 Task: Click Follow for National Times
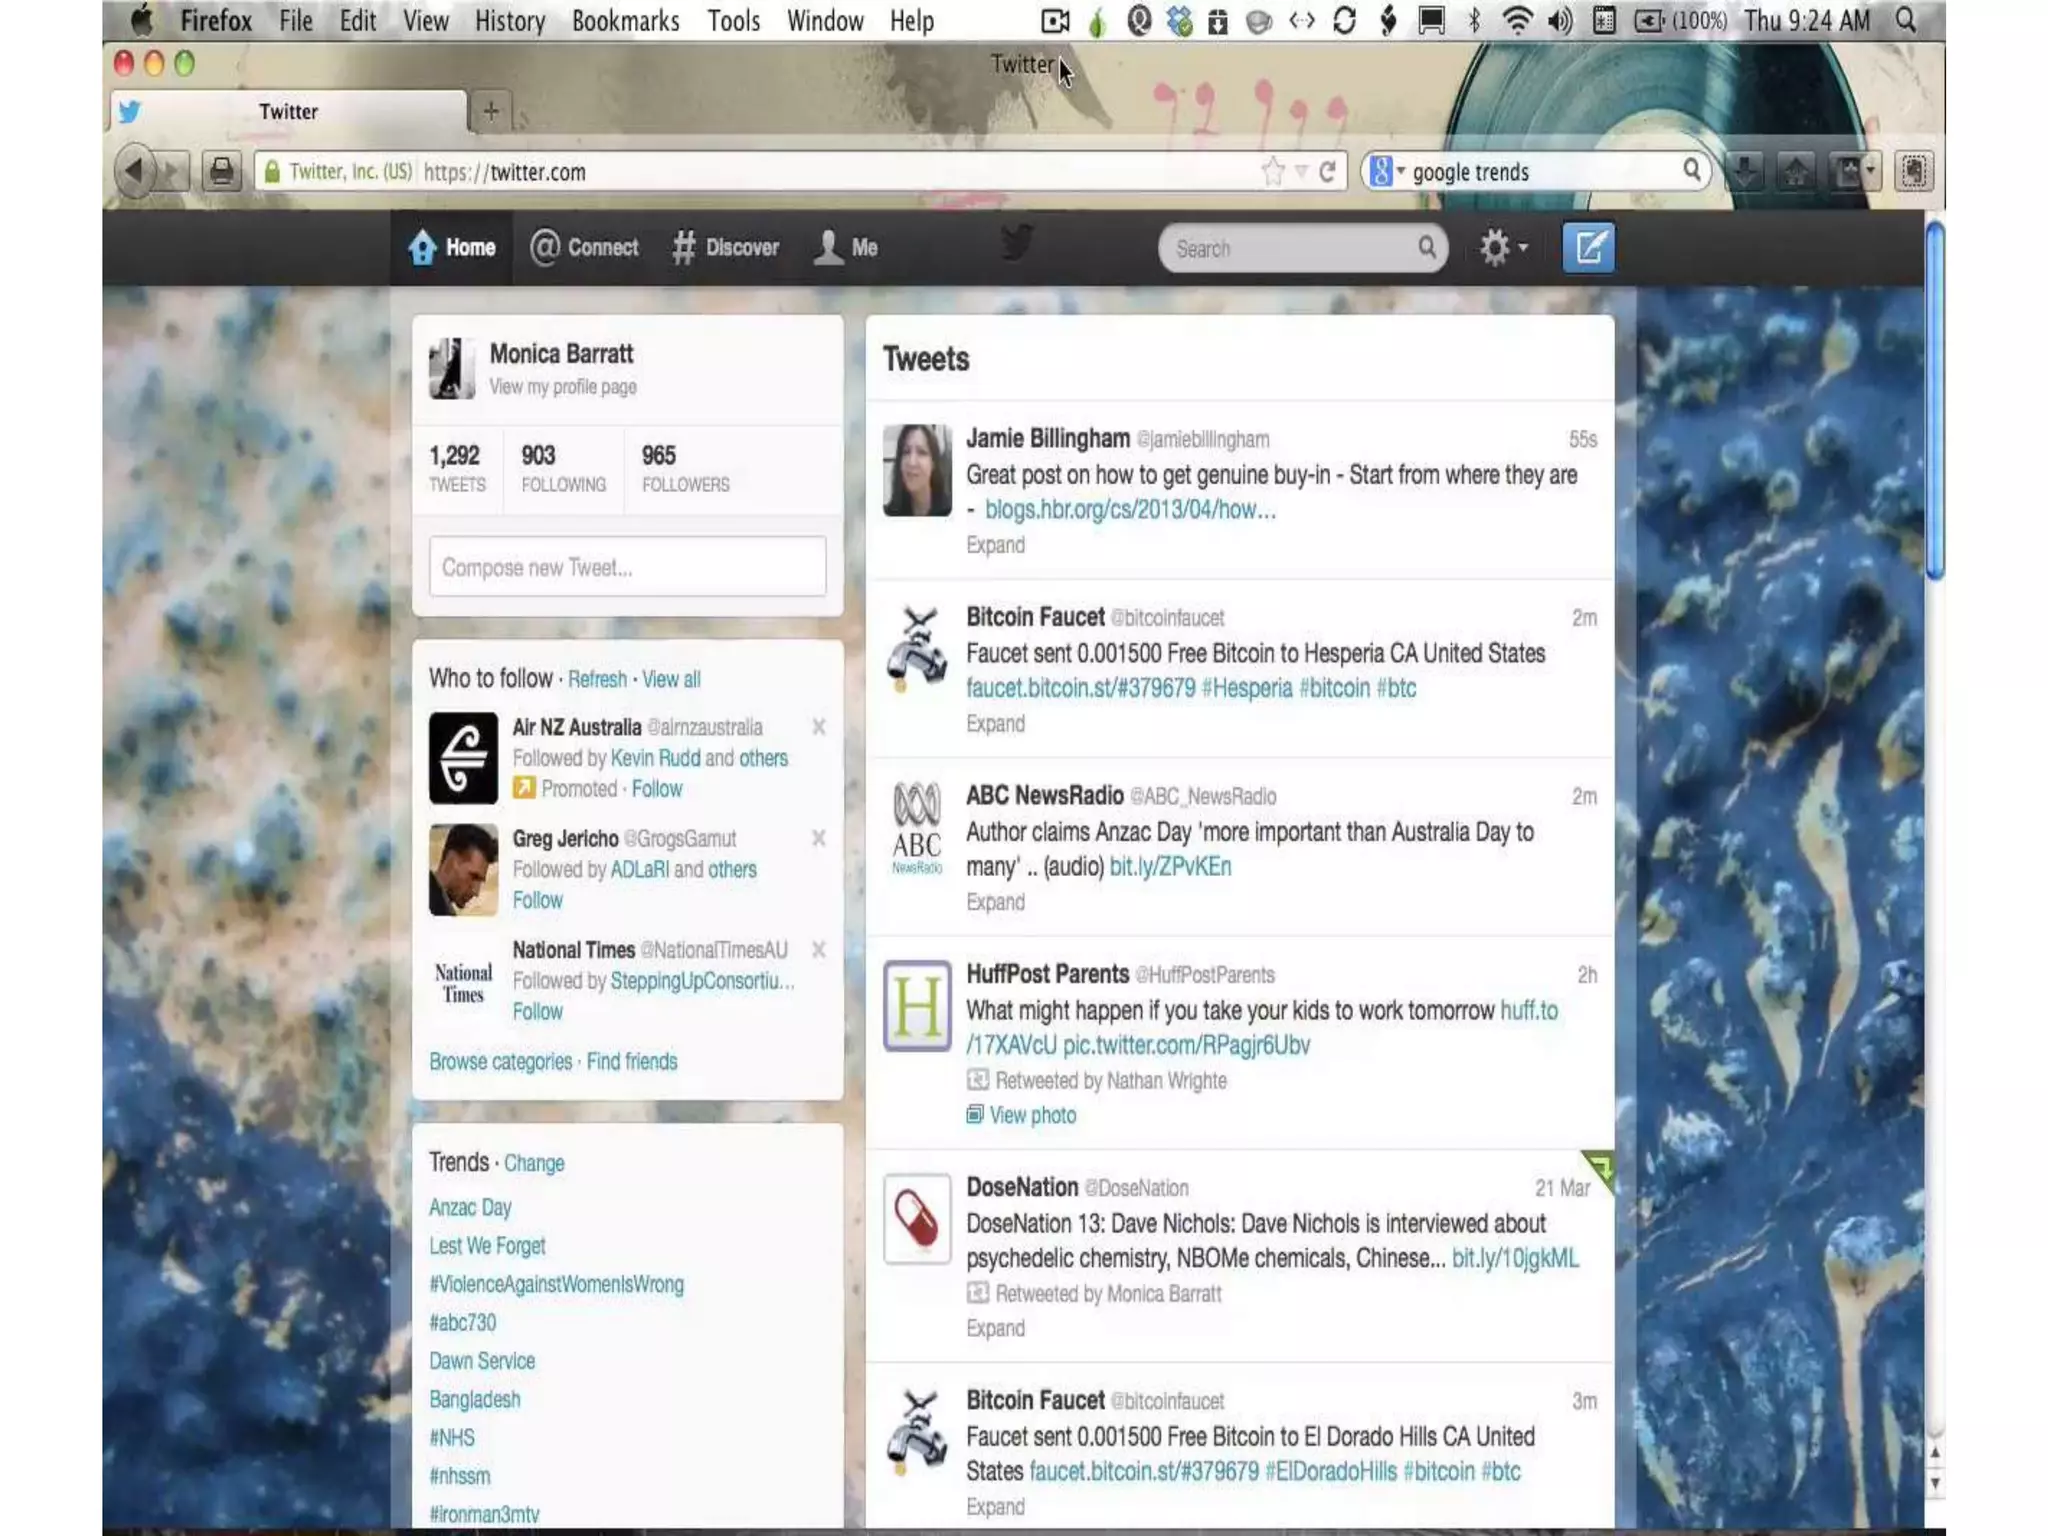click(537, 1012)
